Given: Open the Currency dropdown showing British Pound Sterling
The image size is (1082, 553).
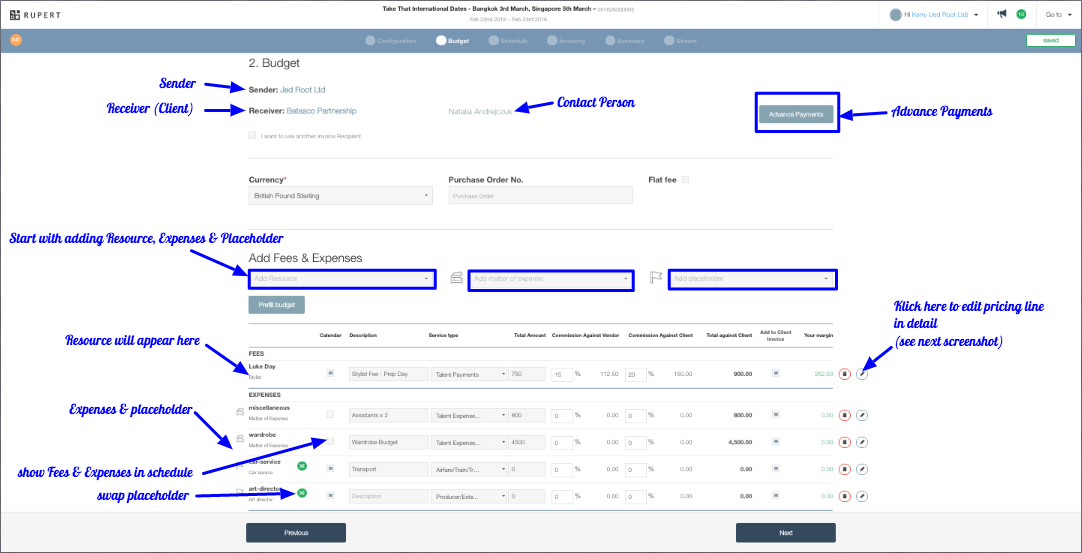Looking at the screenshot, I should 340,196.
